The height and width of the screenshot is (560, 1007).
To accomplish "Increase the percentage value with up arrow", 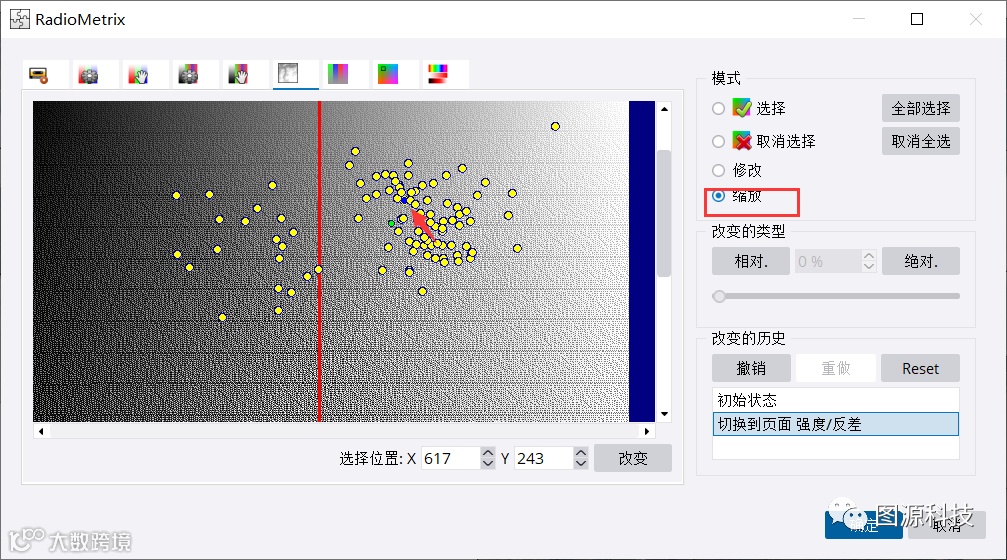I will 869,256.
